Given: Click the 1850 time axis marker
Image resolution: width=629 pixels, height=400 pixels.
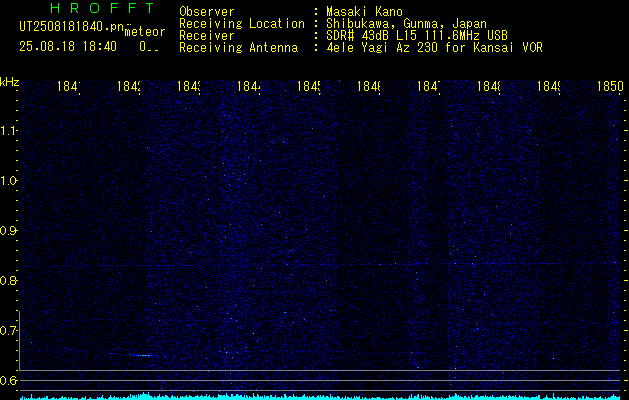Looking at the screenshot, I should 610,86.
